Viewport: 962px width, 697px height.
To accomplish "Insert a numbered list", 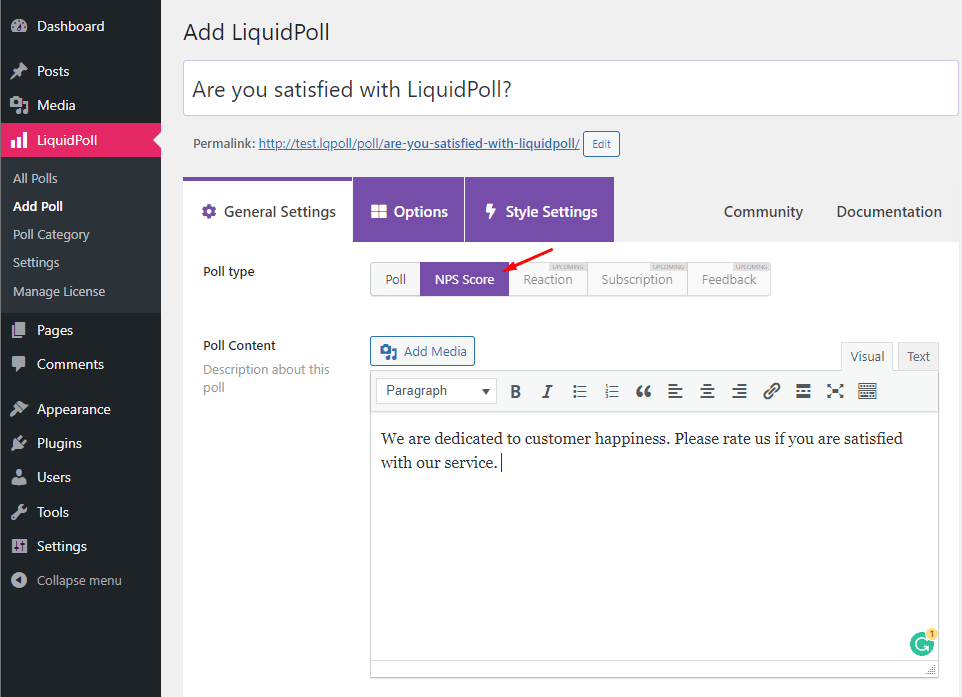I will [612, 391].
